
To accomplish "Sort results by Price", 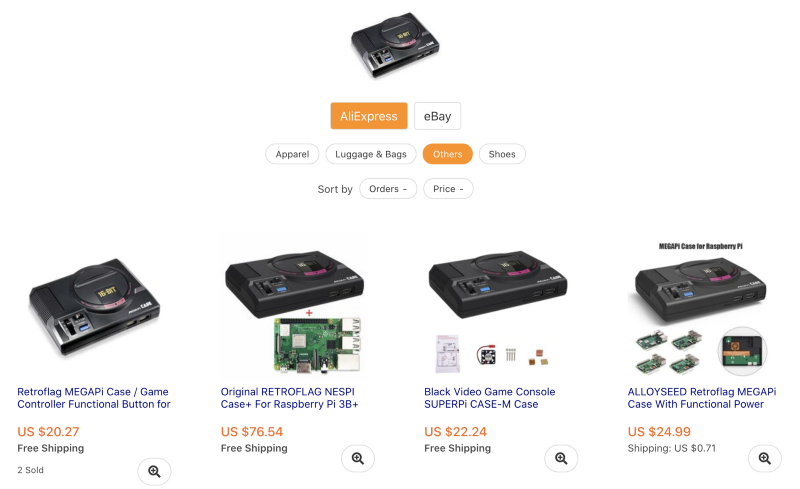I will pos(448,189).
